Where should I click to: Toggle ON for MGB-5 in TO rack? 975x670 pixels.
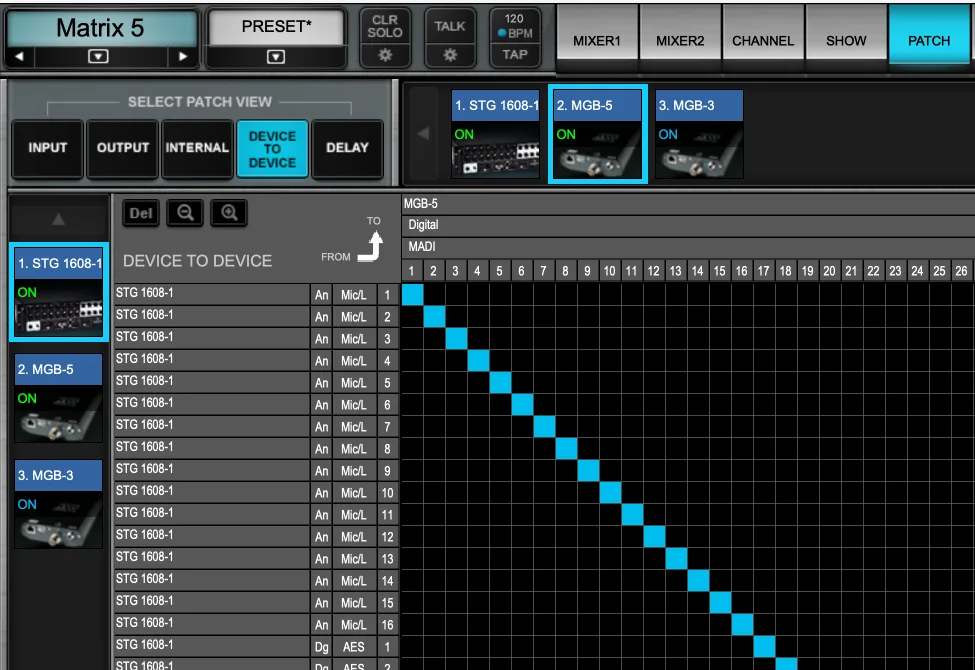point(566,134)
